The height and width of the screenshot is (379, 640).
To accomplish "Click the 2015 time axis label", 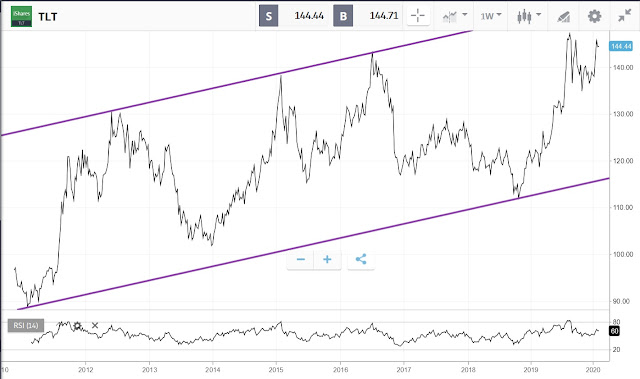I will point(276,370).
